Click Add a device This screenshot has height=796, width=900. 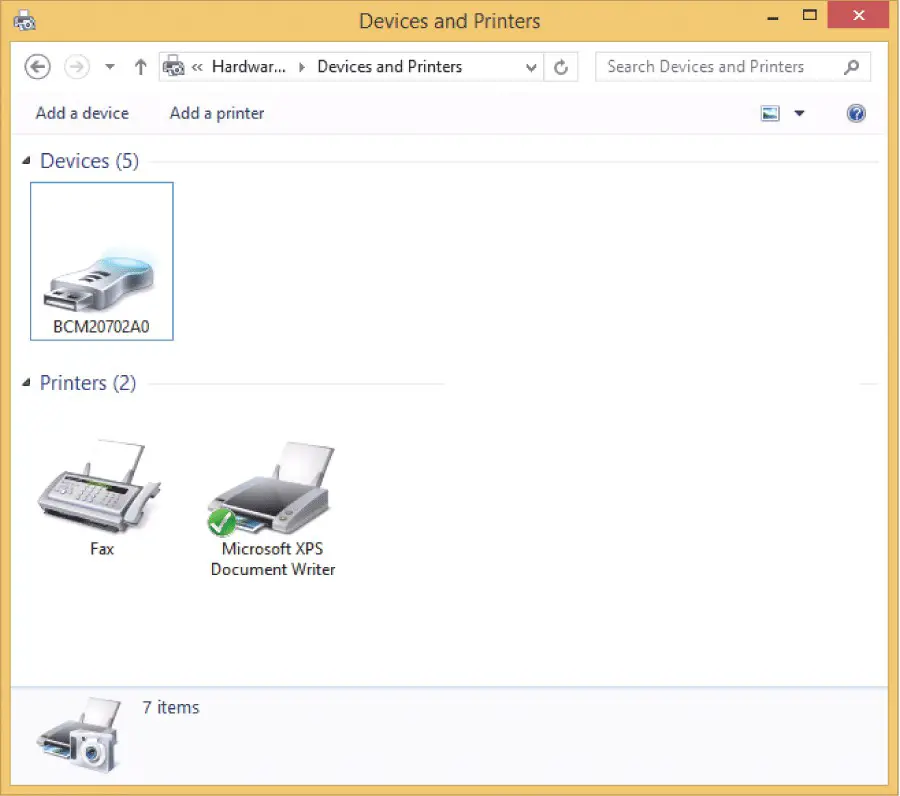(82, 113)
